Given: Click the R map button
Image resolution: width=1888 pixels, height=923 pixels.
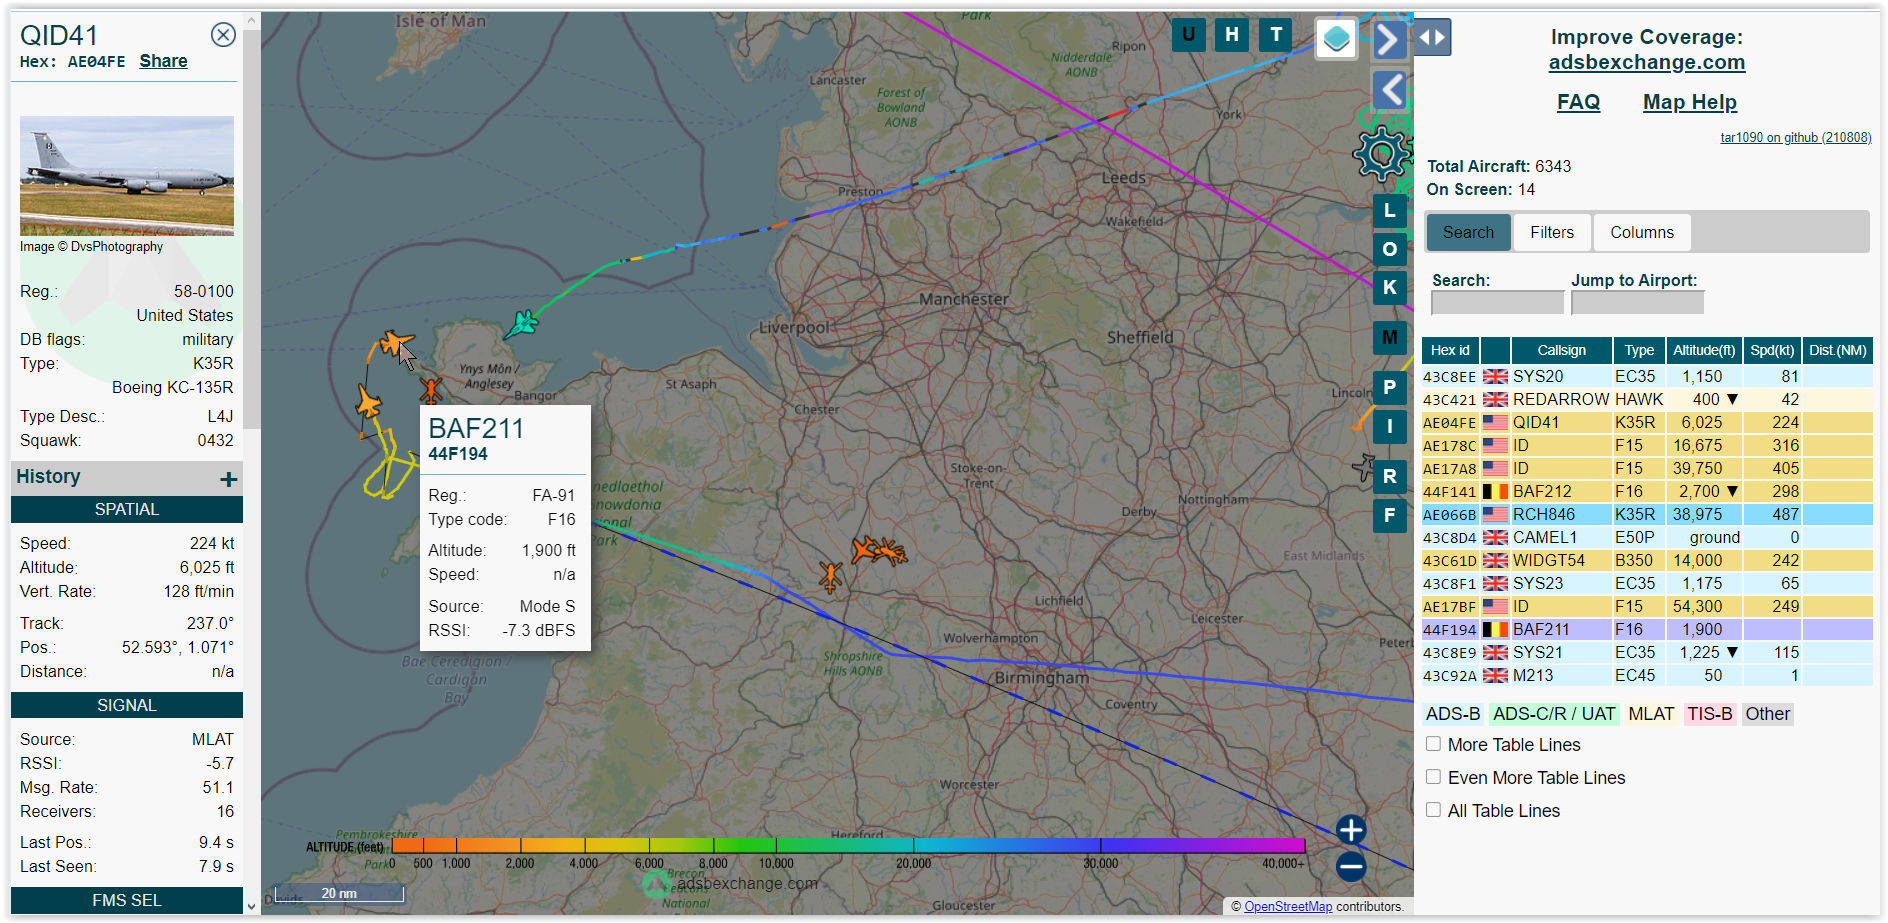Looking at the screenshot, I should [1390, 477].
